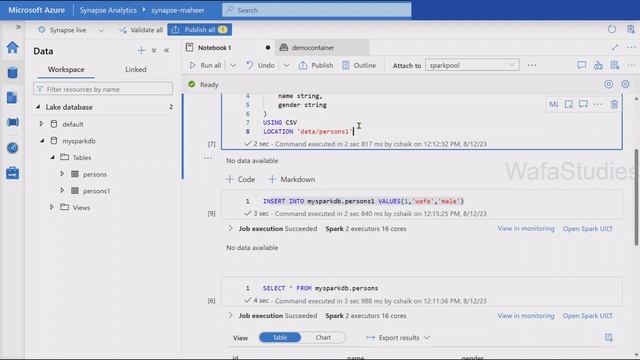Open the Run all dropdown arrow

[233, 65]
